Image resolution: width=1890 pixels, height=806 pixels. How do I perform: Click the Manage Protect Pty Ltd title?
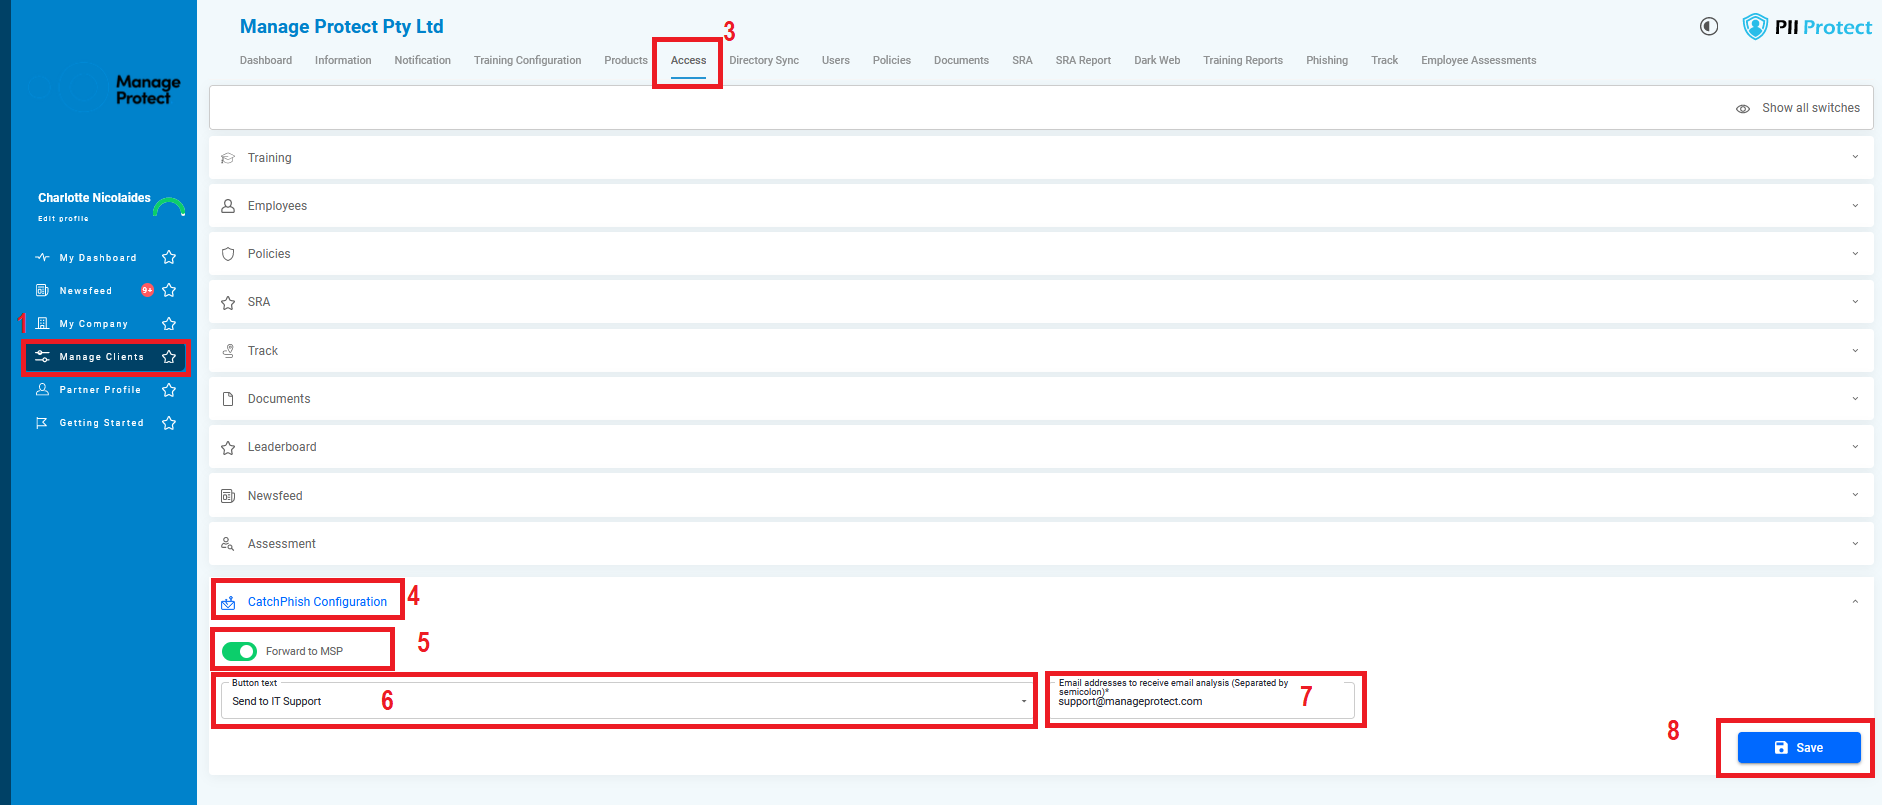coord(342,27)
